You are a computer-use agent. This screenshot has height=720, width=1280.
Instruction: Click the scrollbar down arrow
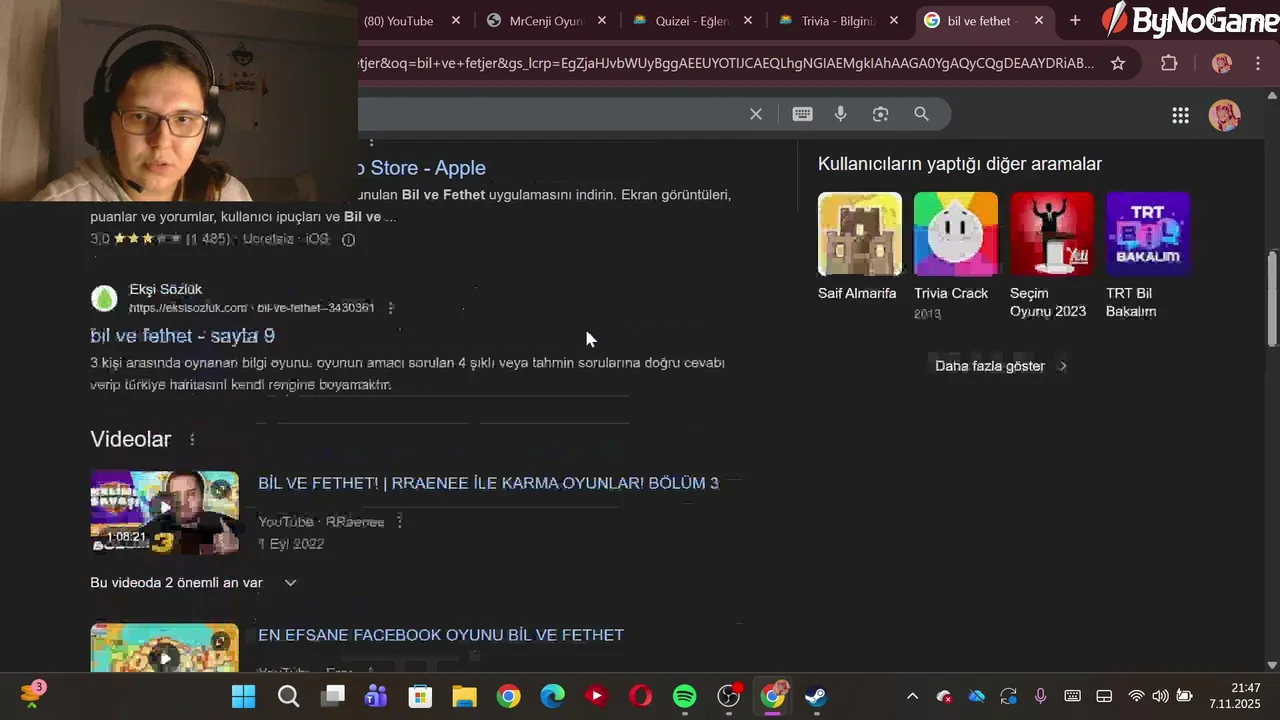coord(1272,665)
